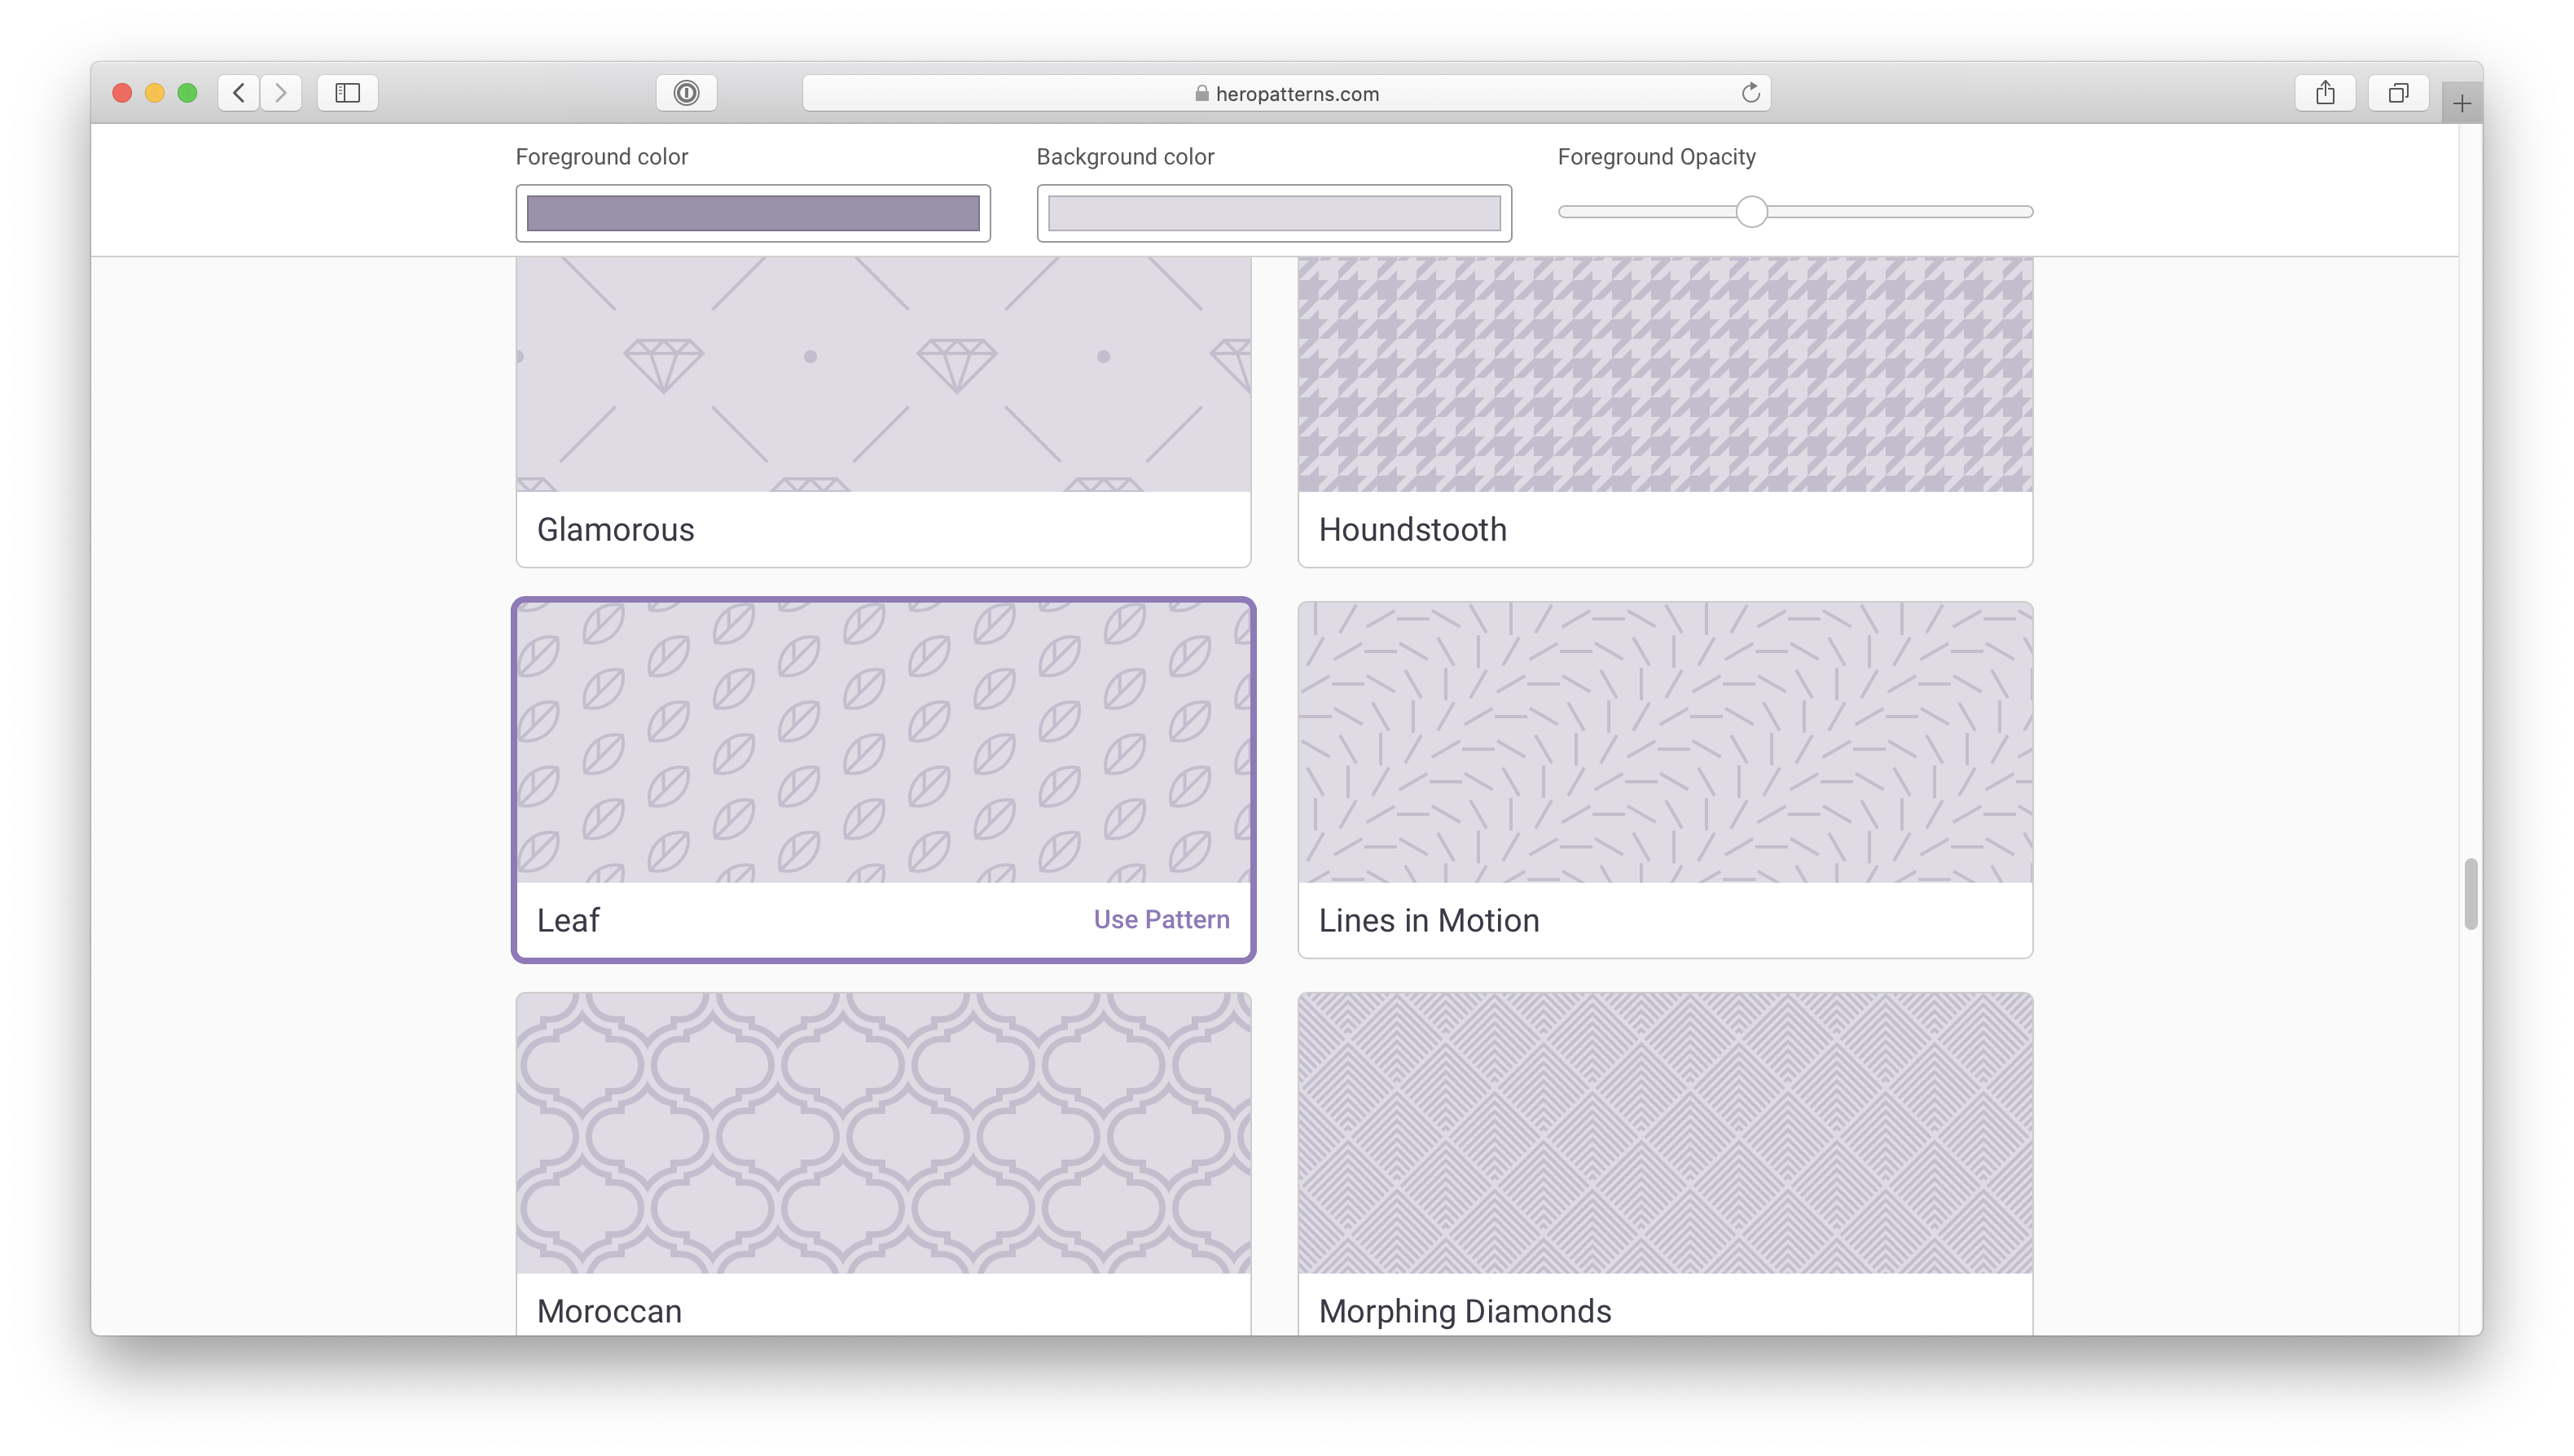This screenshot has width=2574, height=1456.
Task: Click the Background color label
Action: 1125,157
